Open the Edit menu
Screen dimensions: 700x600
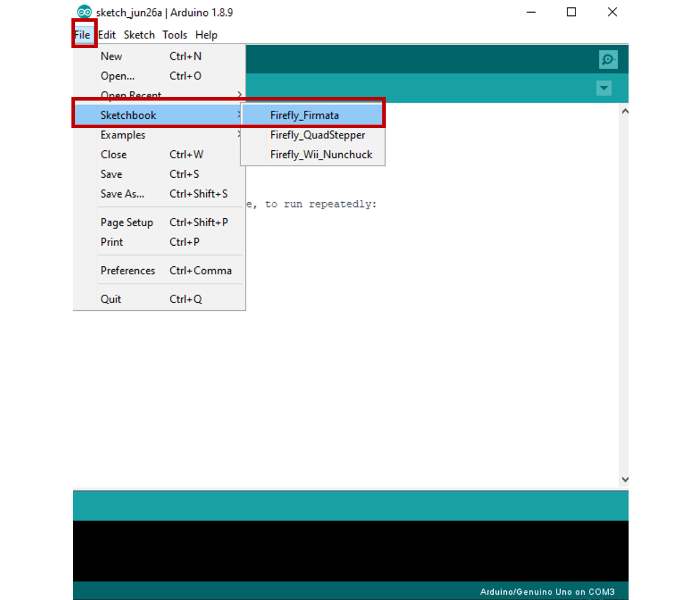tap(107, 35)
